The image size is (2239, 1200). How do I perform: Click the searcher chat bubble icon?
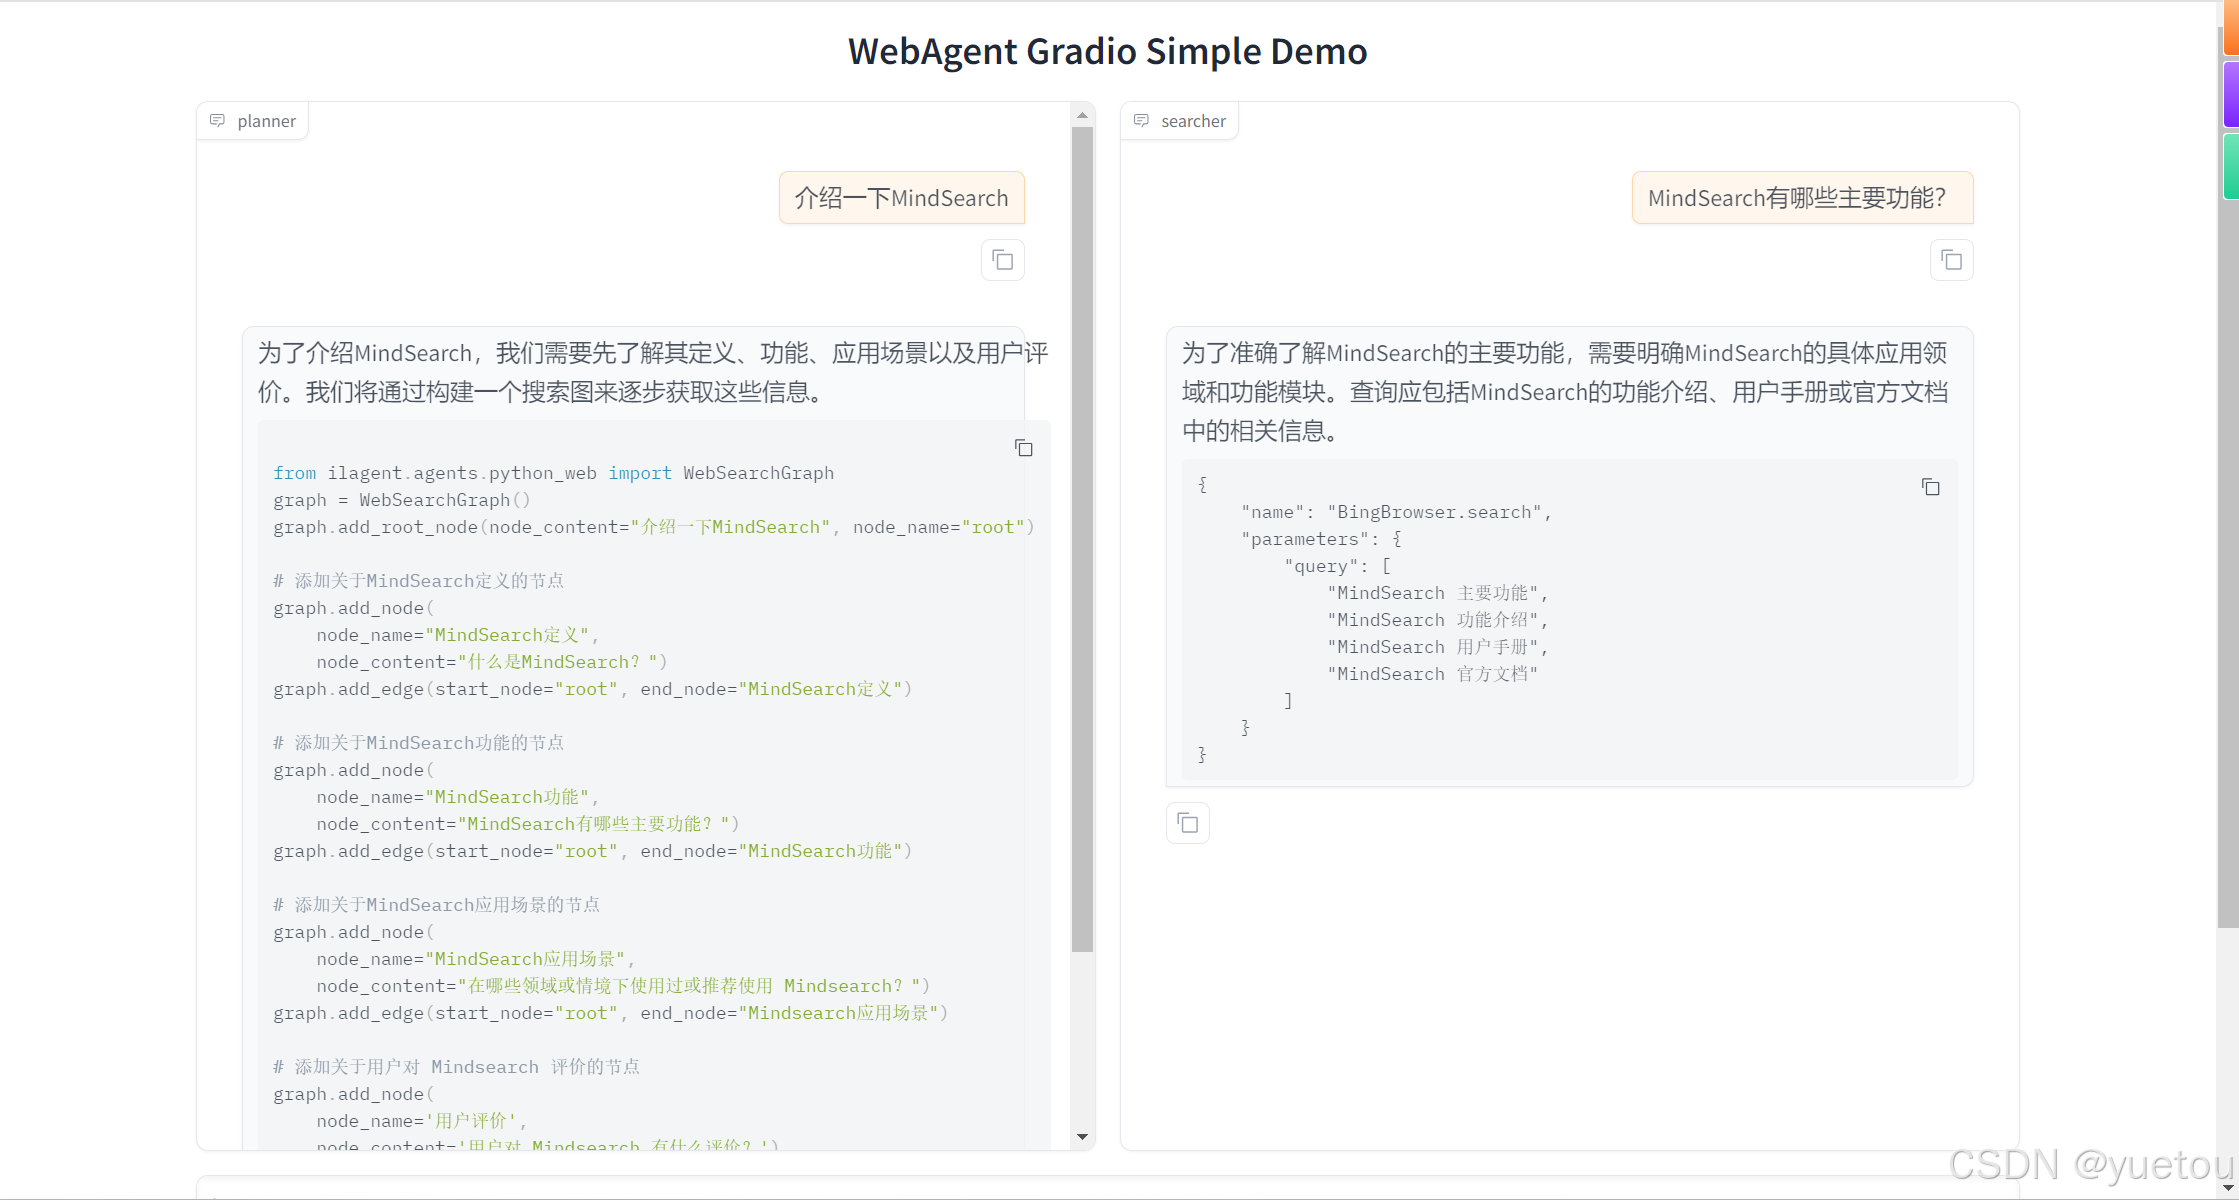[x=1141, y=121]
